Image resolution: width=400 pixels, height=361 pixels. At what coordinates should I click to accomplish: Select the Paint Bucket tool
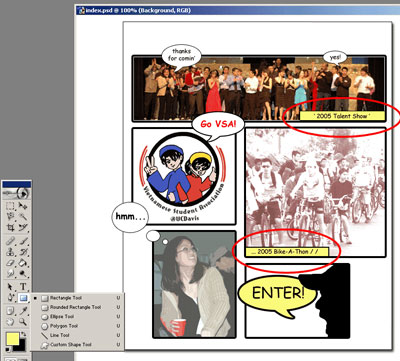coord(23,263)
